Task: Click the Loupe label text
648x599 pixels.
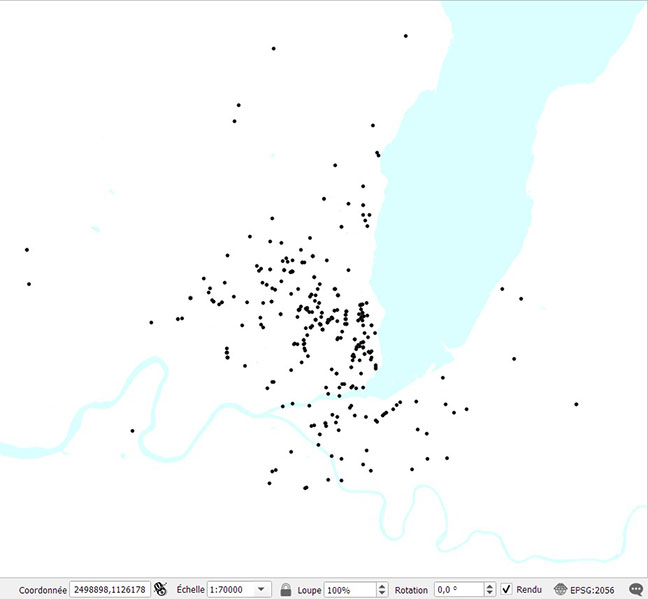Action: (309, 590)
